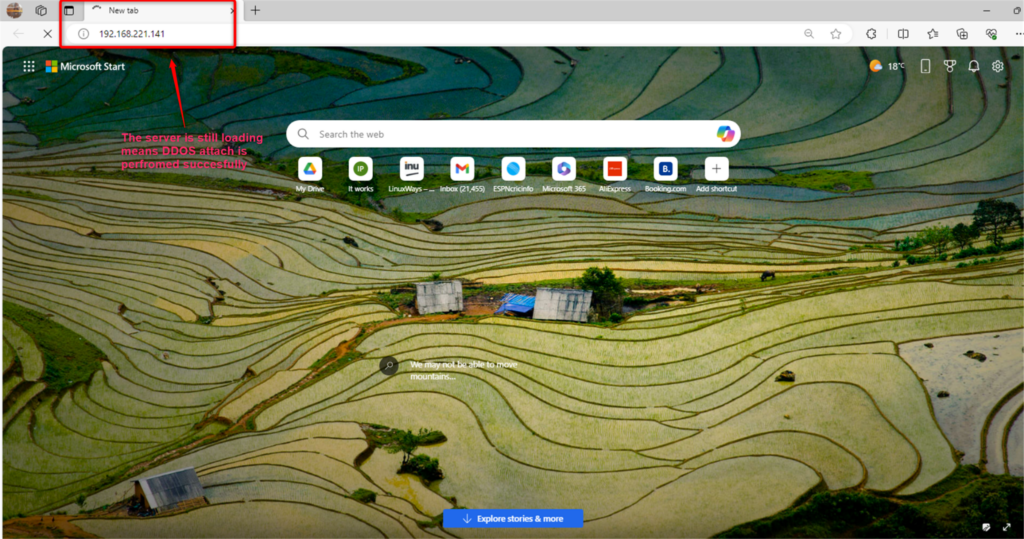Open notifications bell
The width and height of the screenshot is (1024, 539).
974,66
